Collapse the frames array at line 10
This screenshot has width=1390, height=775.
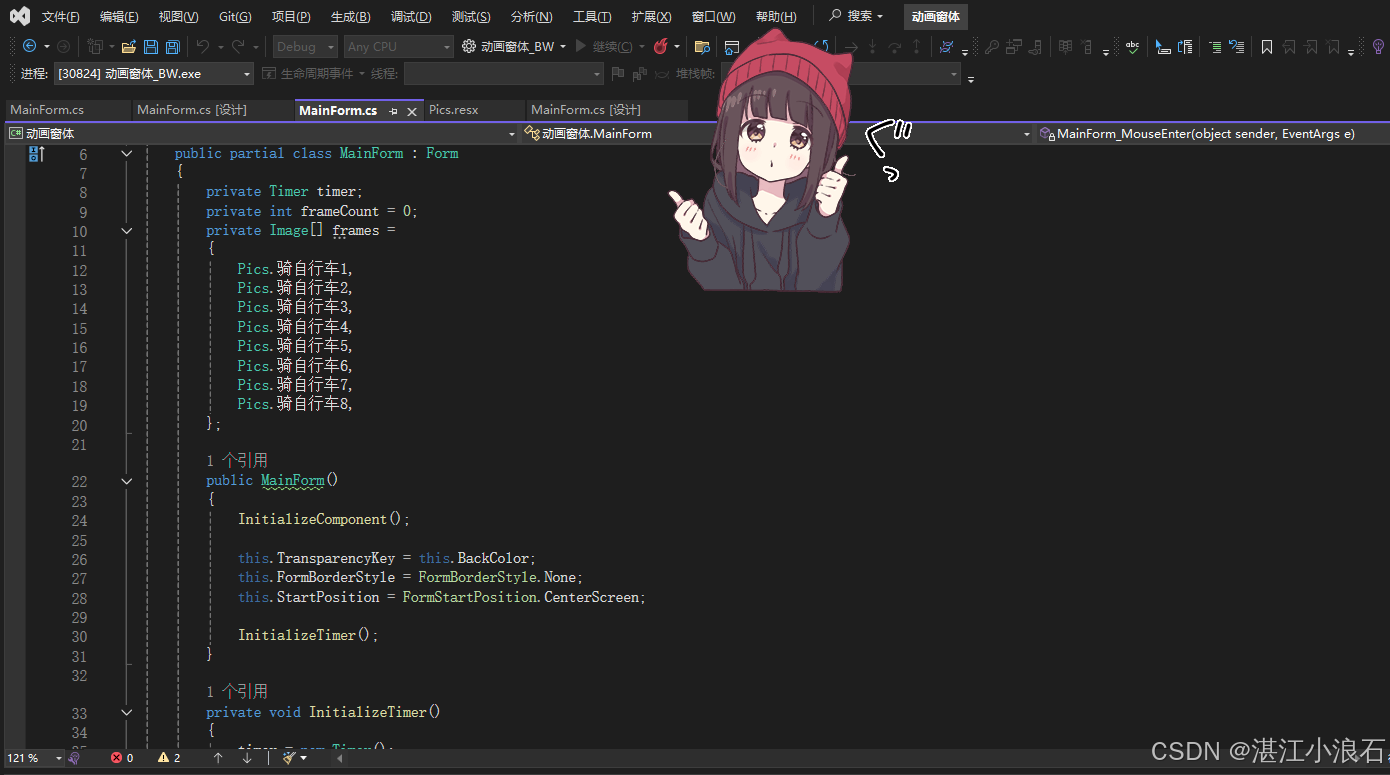coord(127,231)
